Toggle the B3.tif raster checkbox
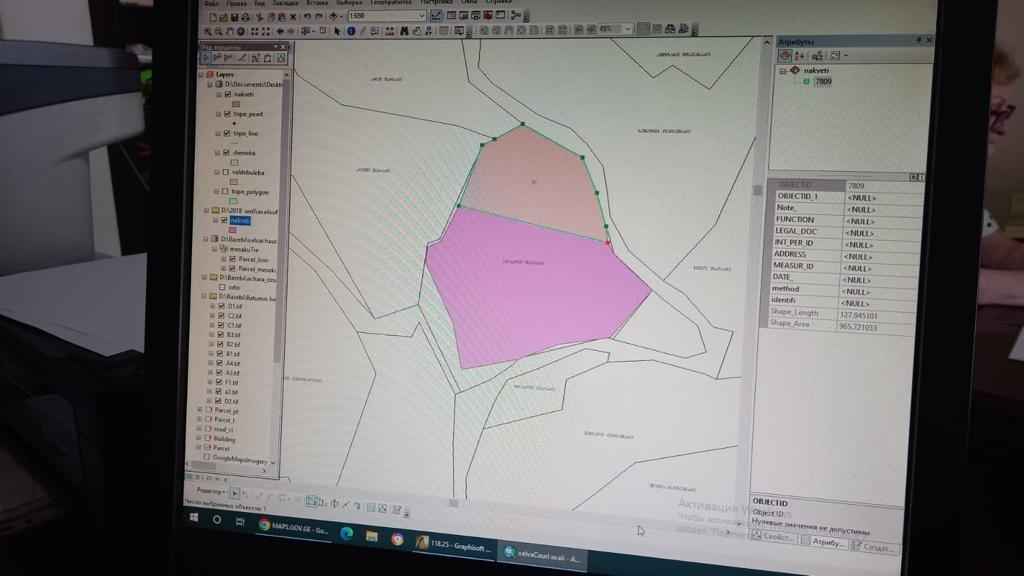 220,334
